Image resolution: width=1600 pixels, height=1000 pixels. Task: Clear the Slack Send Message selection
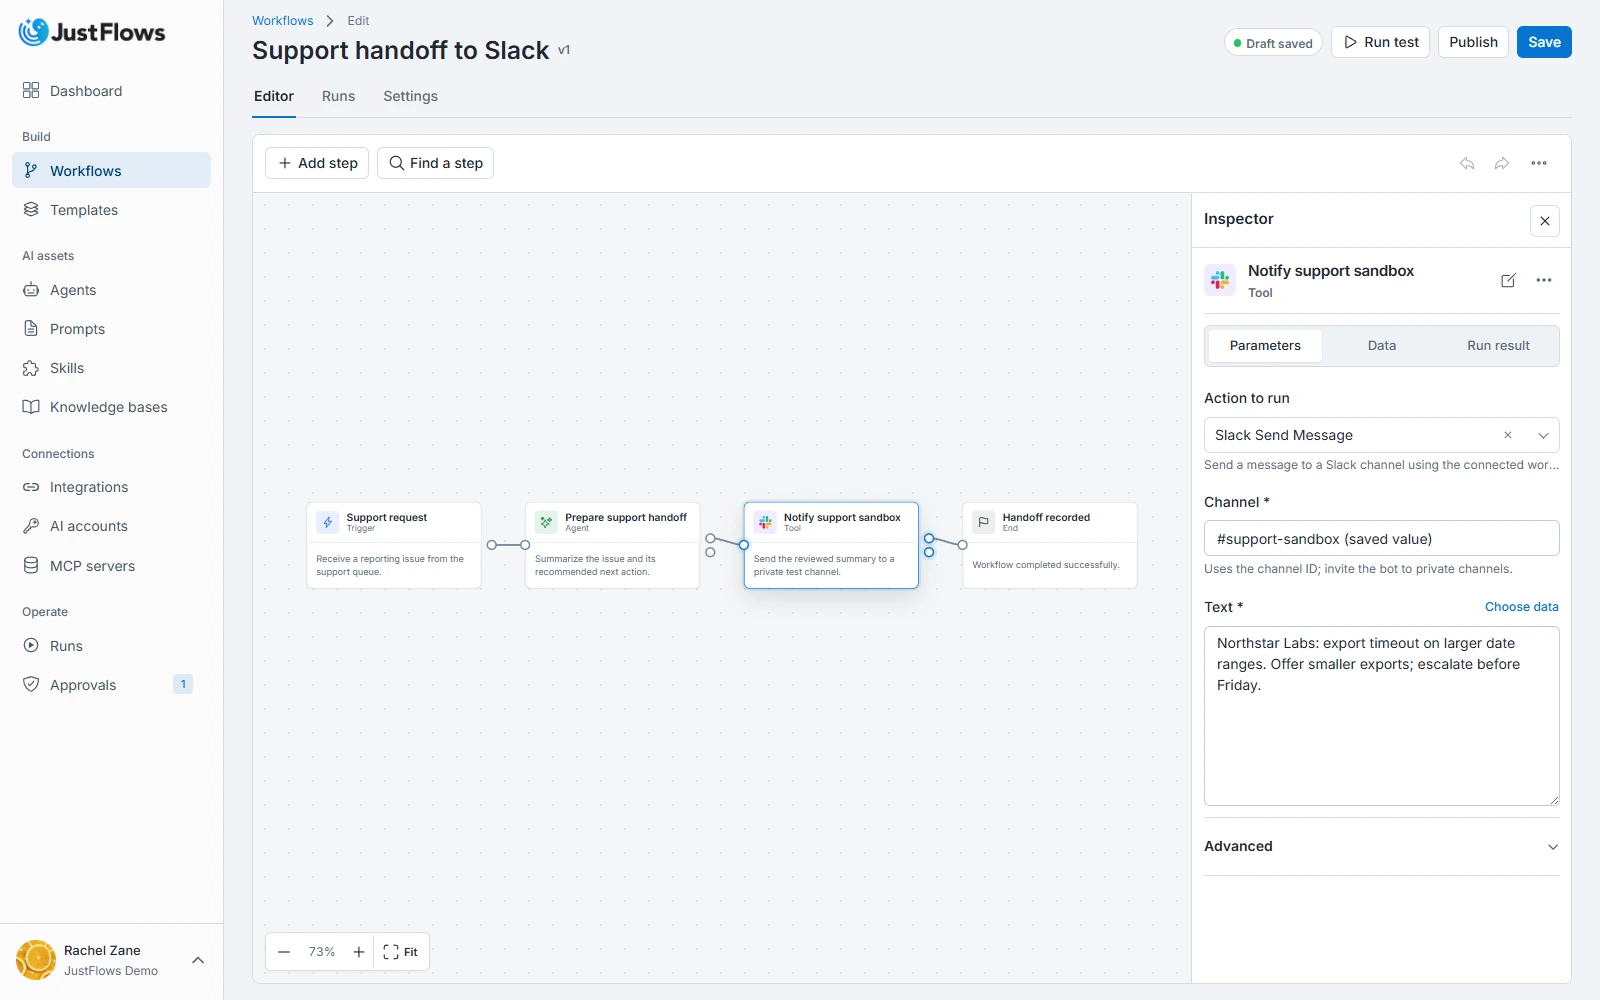pos(1508,435)
